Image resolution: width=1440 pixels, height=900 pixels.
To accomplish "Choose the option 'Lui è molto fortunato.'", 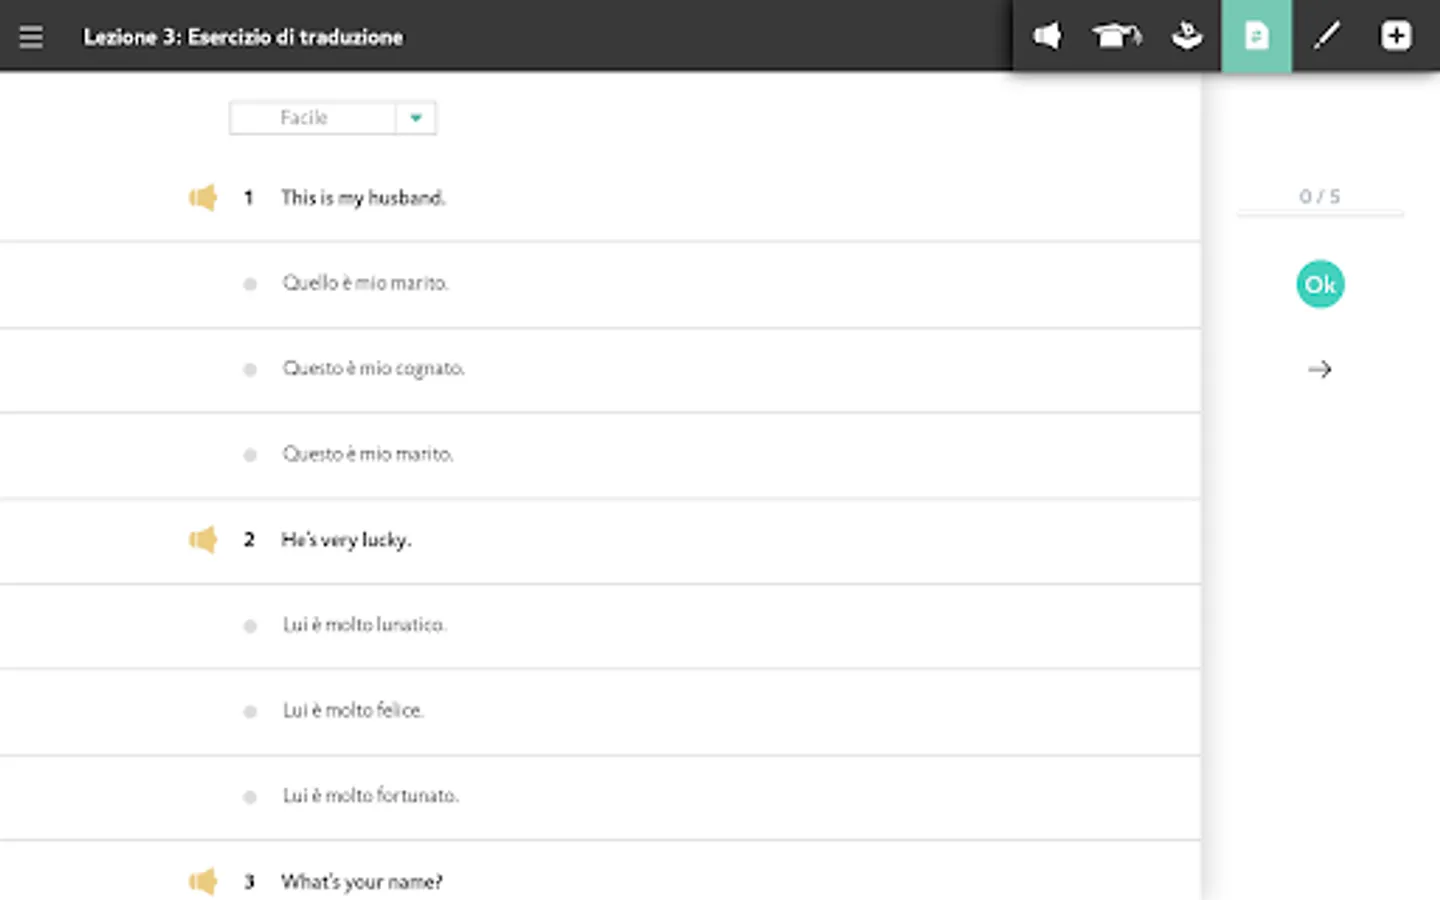I will [250, 797].
